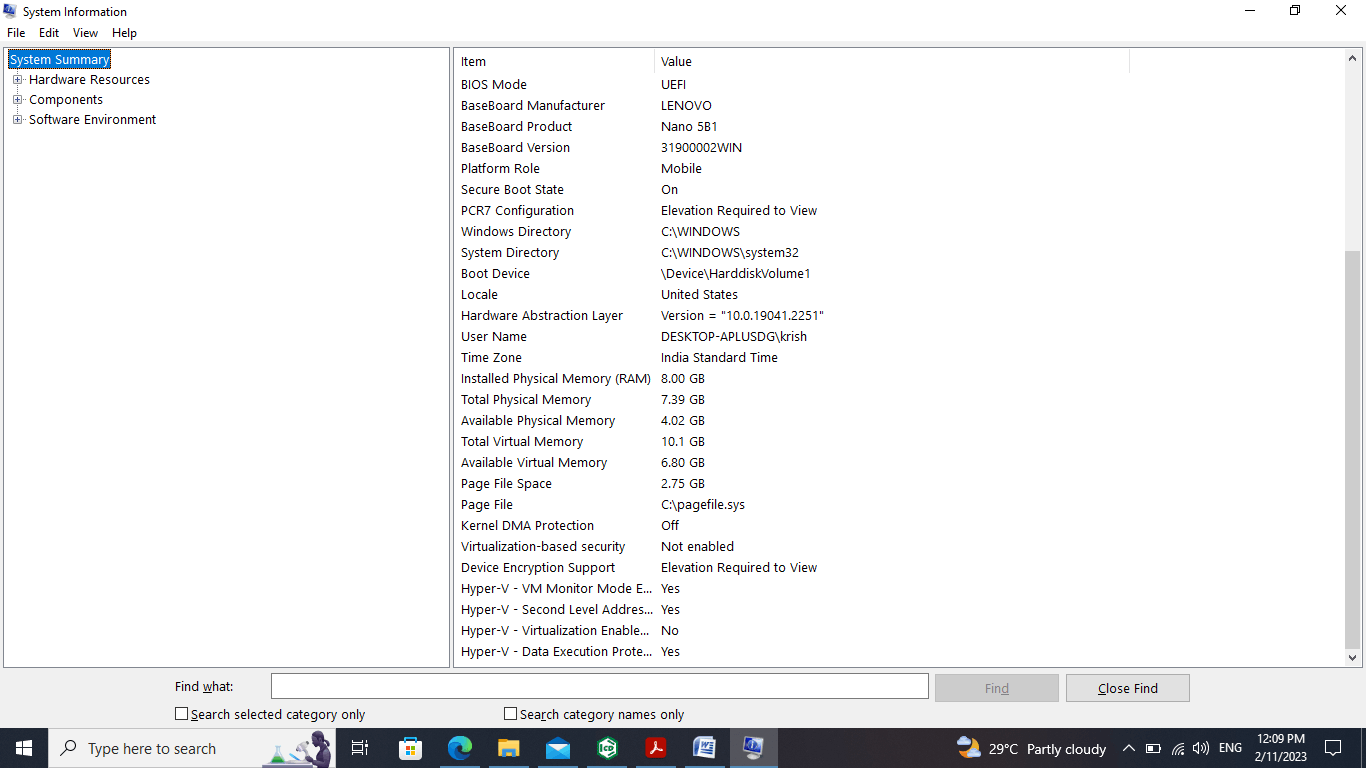Click the battery status tray icon
The height and width of the screenshot is (768, 1366).
[1153, 748]
